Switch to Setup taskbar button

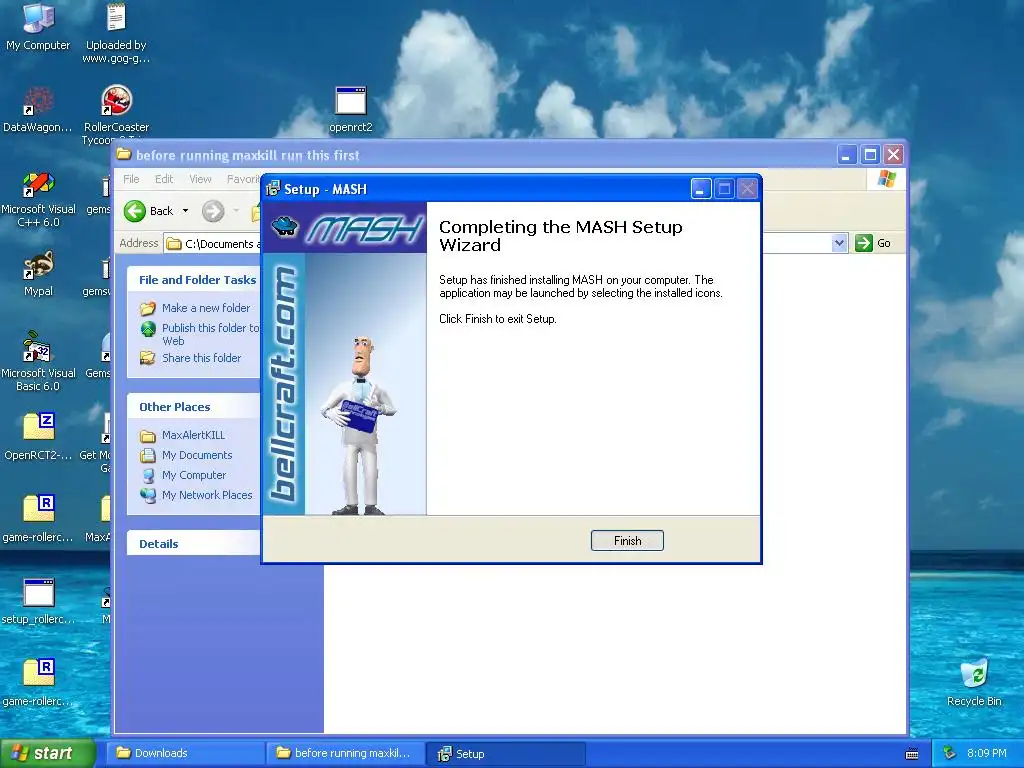505,753
